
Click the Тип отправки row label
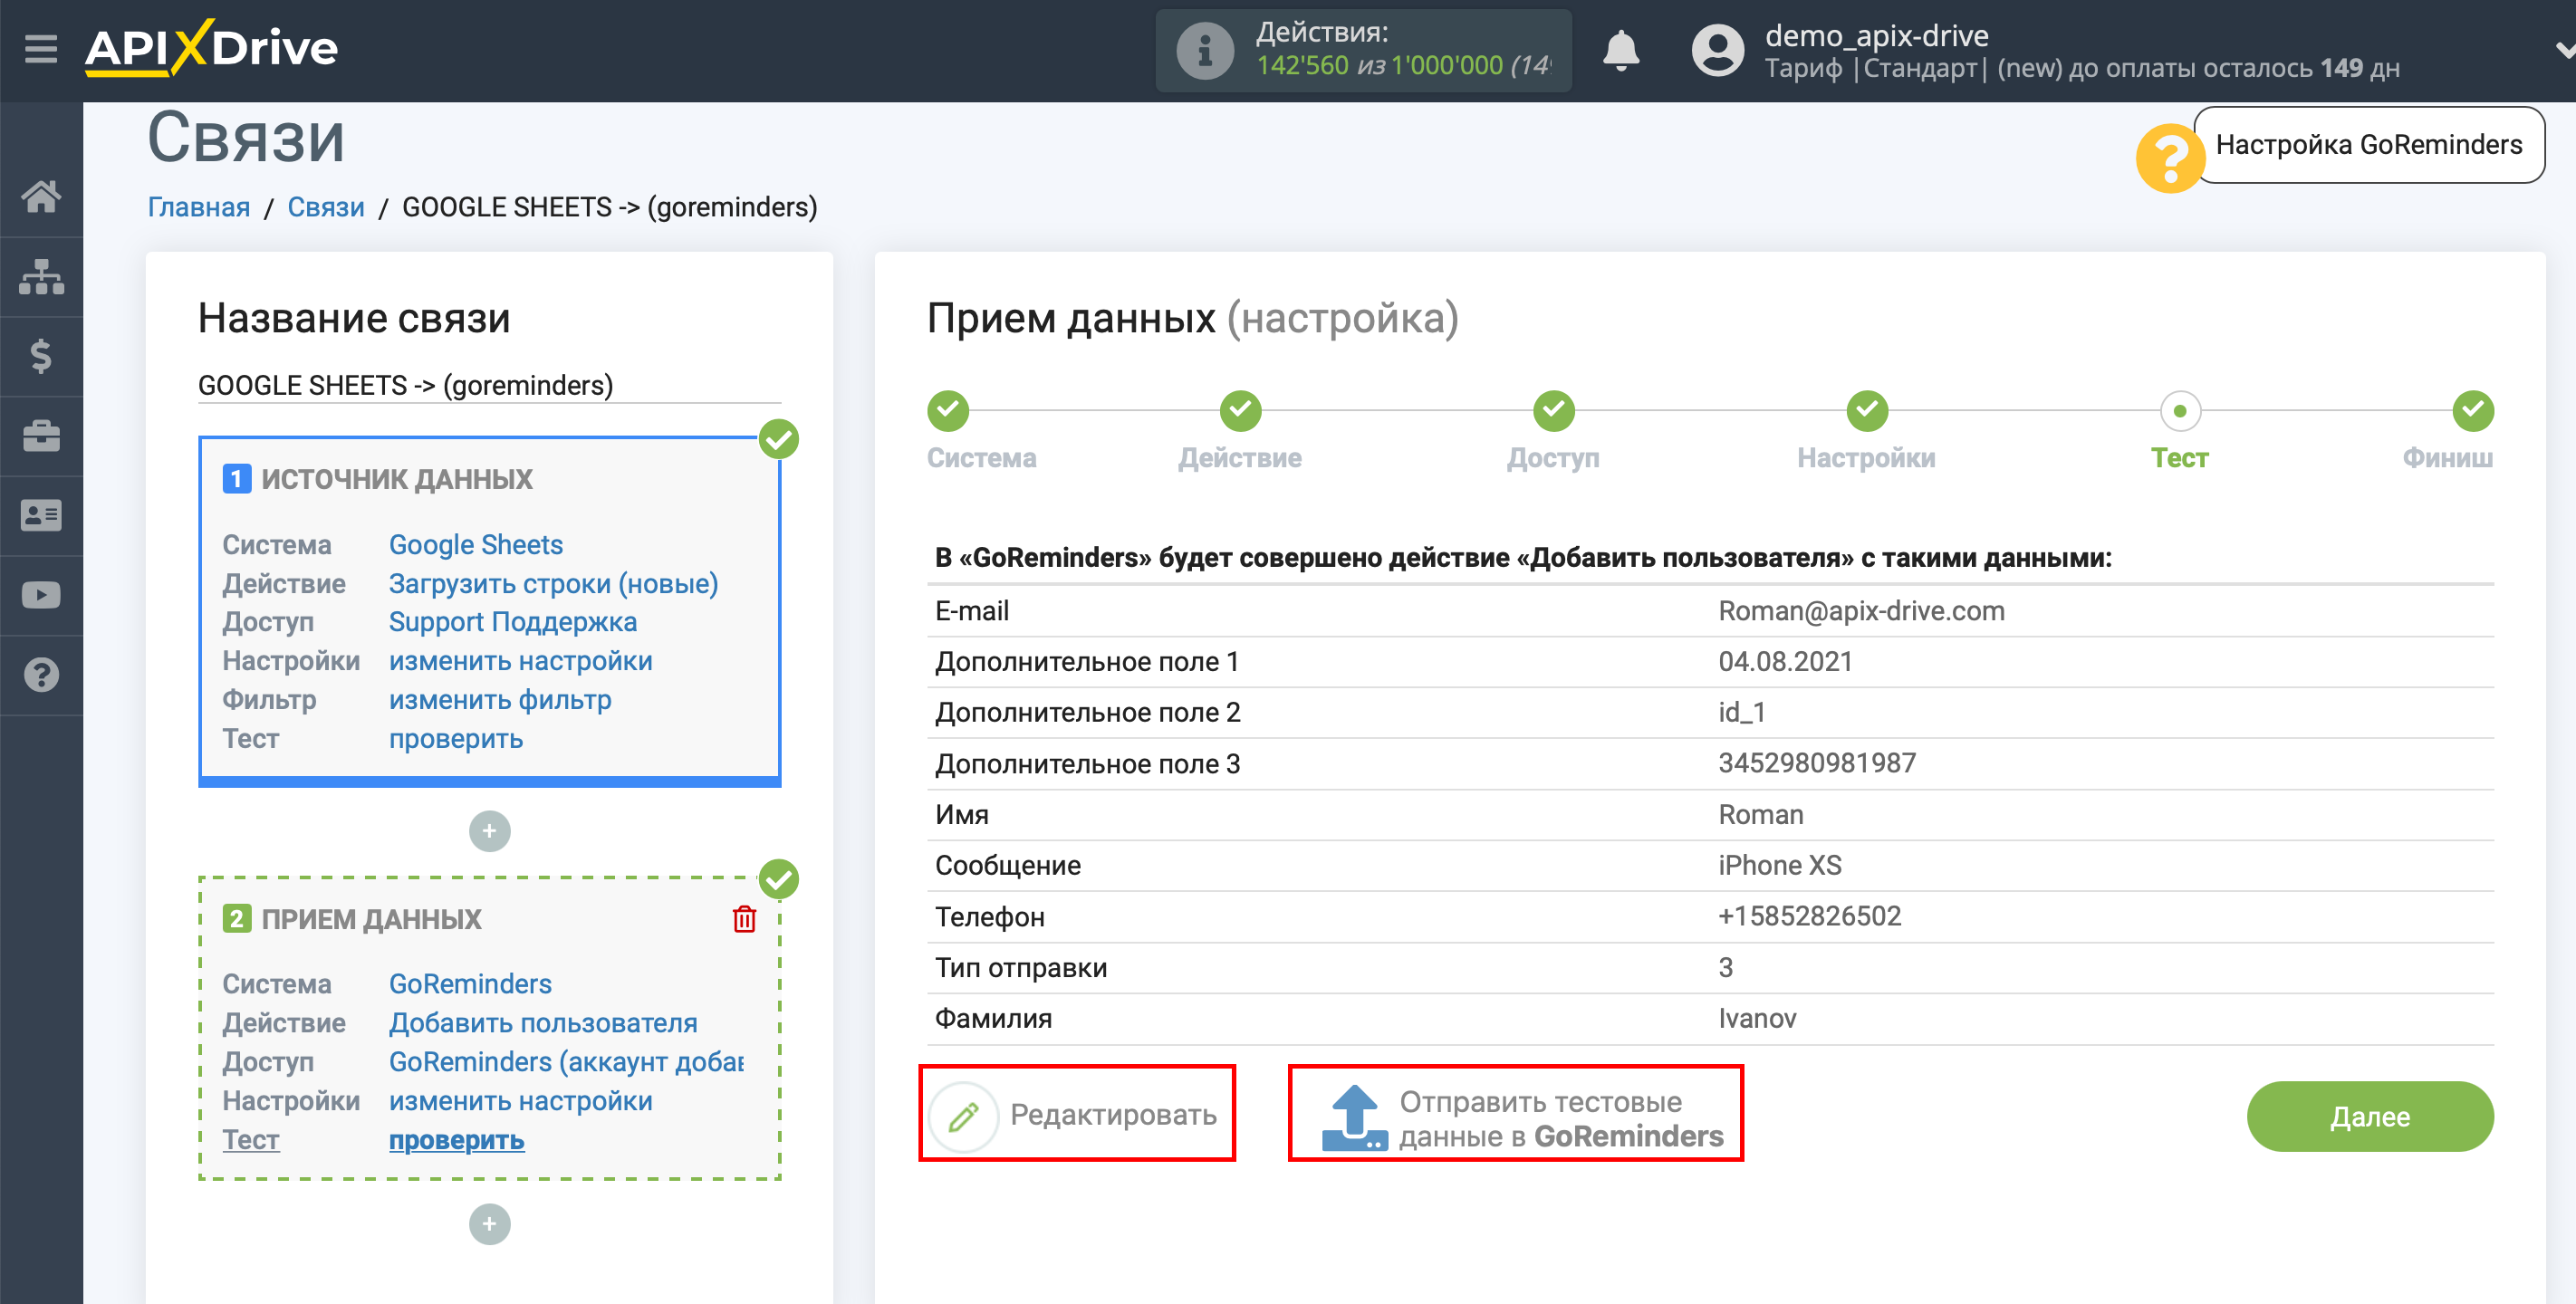[x=1020, y=967]
